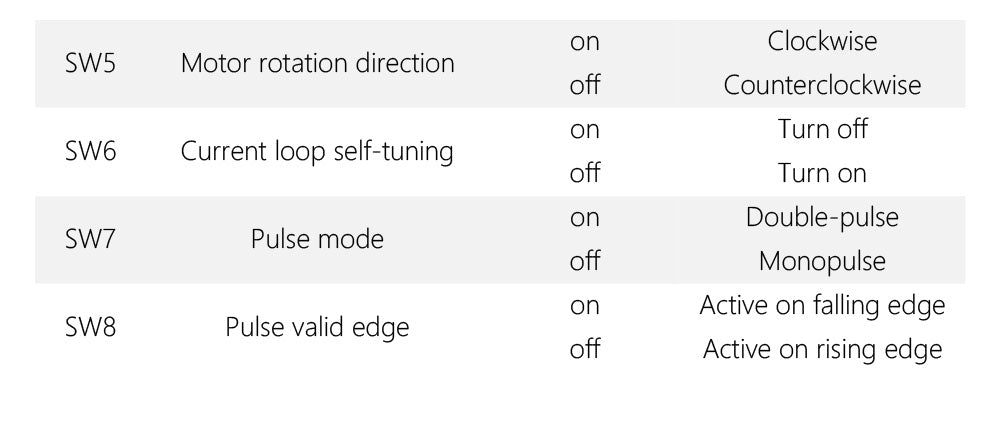Select the Motor rotation direction text

coord(317,64)
